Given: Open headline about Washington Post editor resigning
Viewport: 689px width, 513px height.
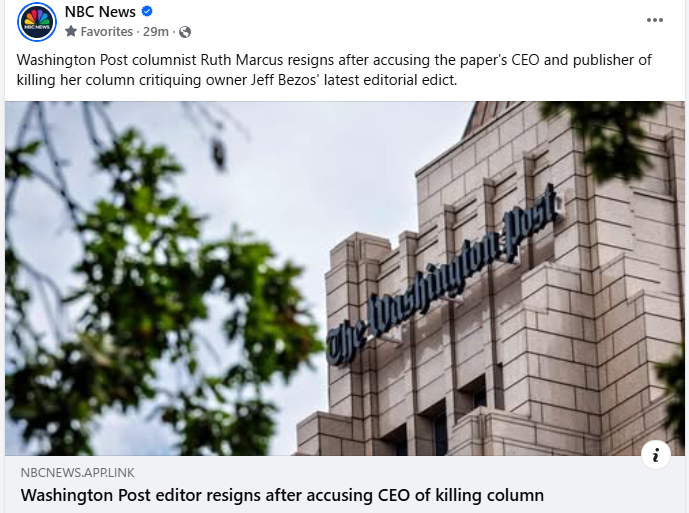Looking at the screenshot, I should click(x=282, y=495).
